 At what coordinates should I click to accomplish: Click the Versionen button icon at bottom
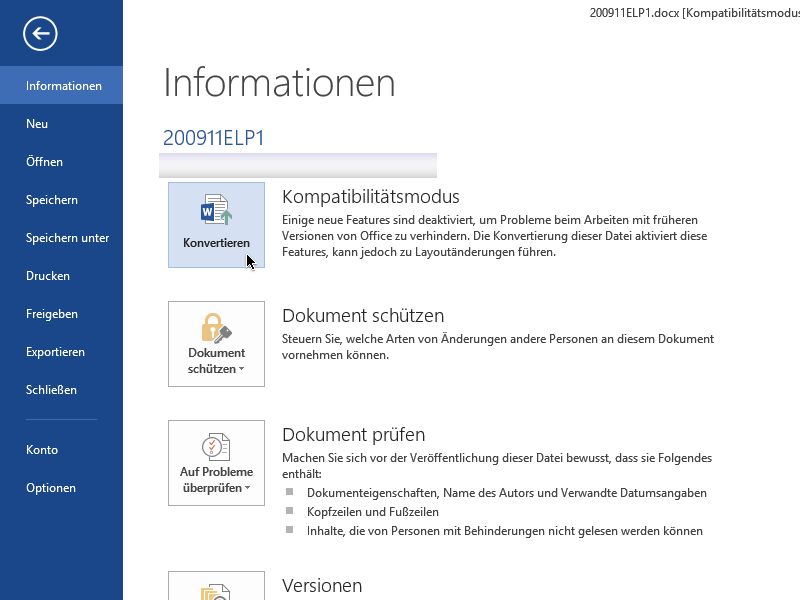[x=216, y=592]
